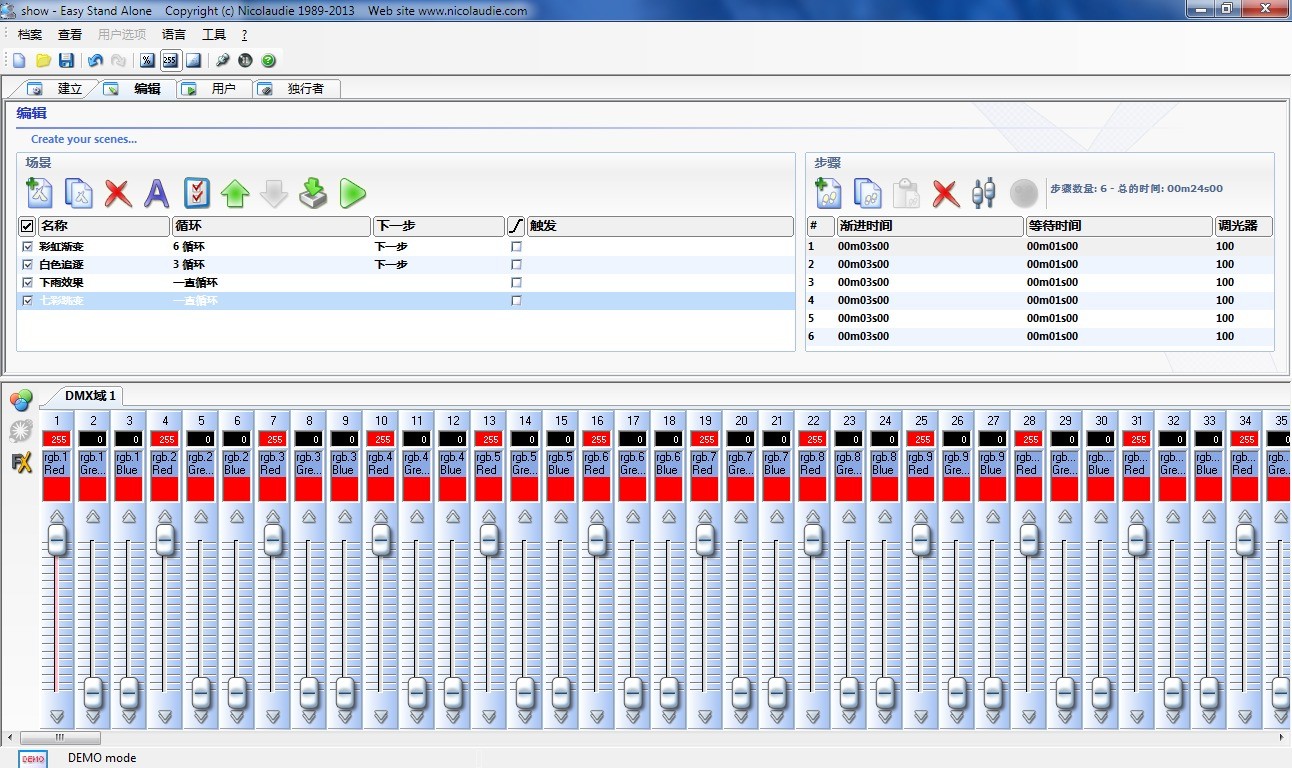Switch fader display to 255 values
The height and width of the screenshot is (768, 1292).
tap(170, 61)
